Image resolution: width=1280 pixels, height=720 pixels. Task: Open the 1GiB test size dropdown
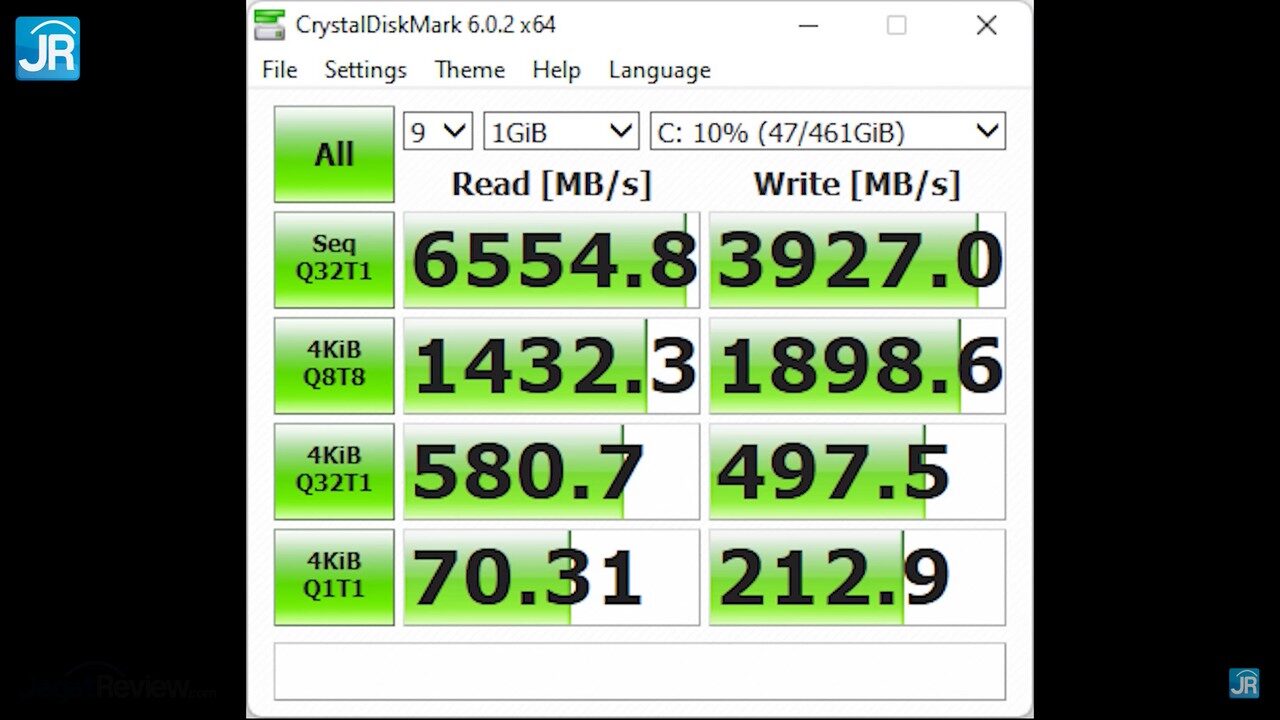point(560,130)
